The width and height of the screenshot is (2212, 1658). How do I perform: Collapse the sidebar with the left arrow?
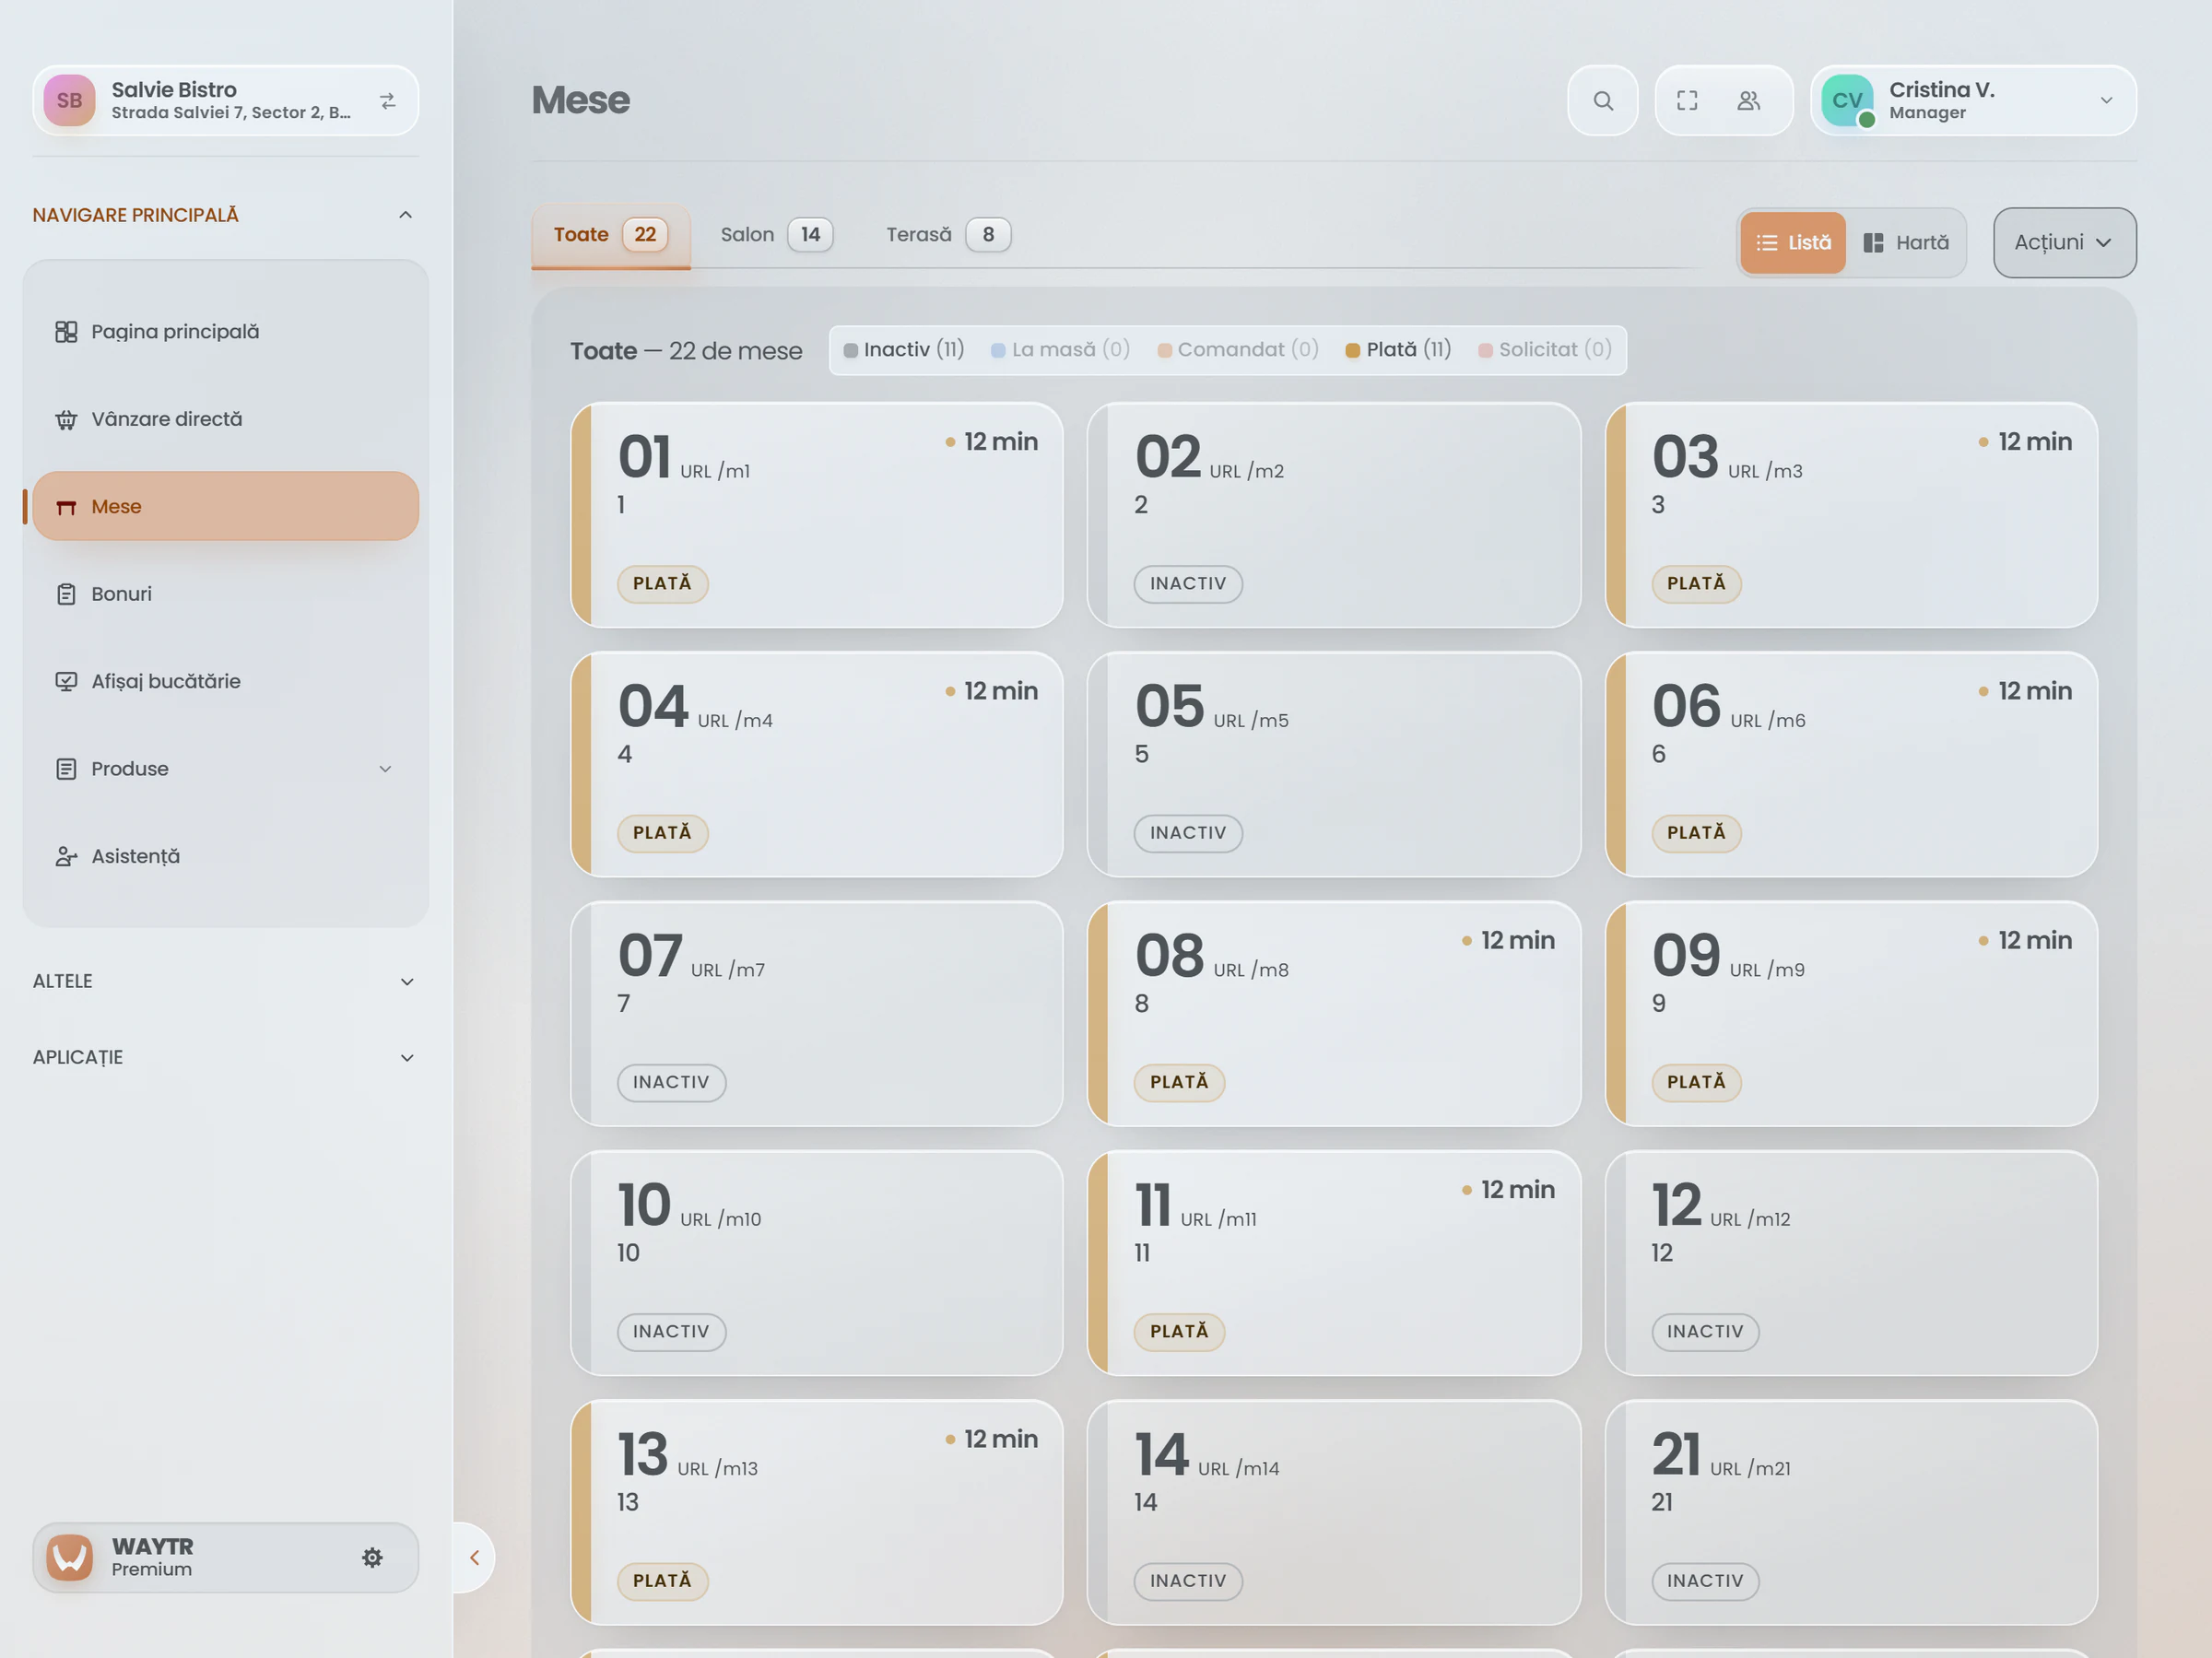[x=474, y=1557]
